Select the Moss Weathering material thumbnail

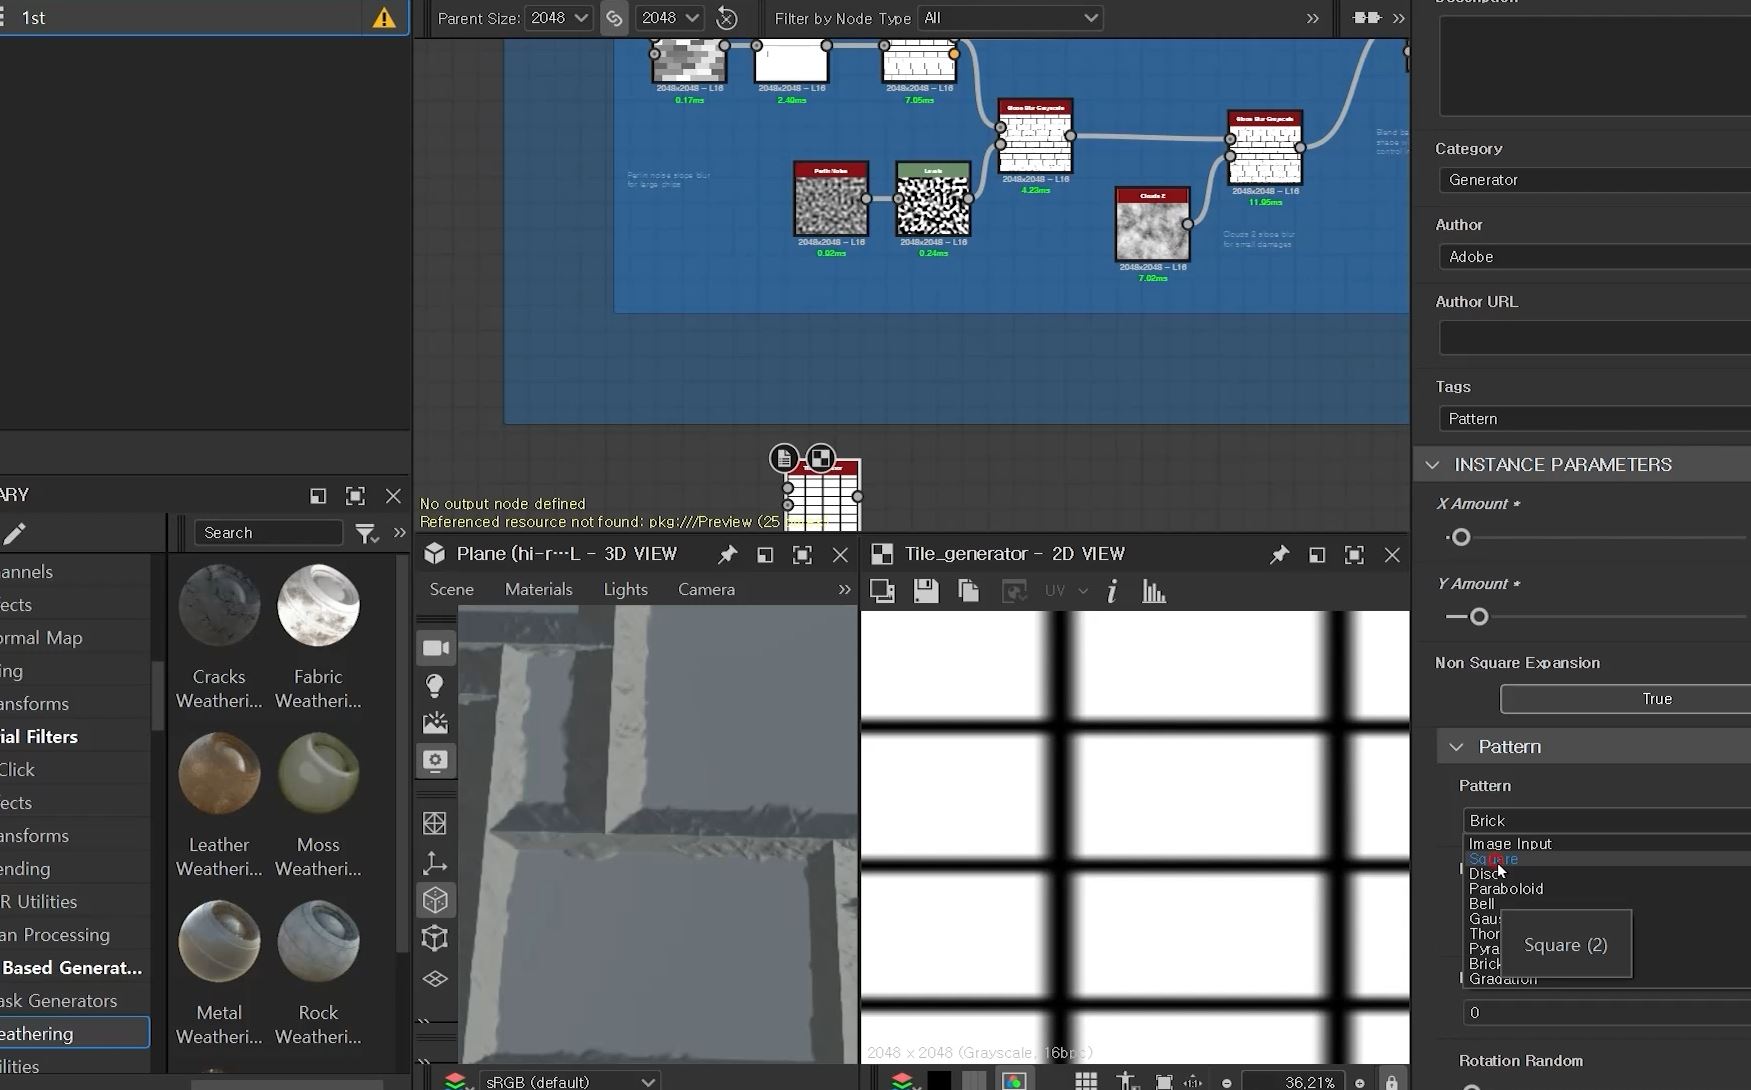click(318, 774)
